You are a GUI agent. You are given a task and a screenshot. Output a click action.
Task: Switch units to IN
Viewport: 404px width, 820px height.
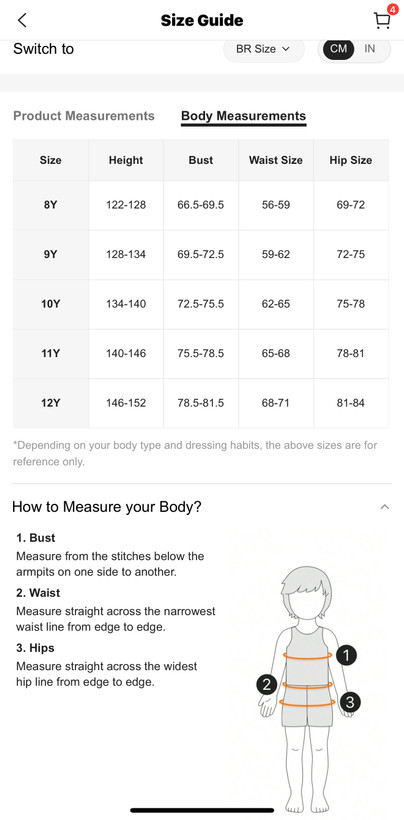[370, 49]
